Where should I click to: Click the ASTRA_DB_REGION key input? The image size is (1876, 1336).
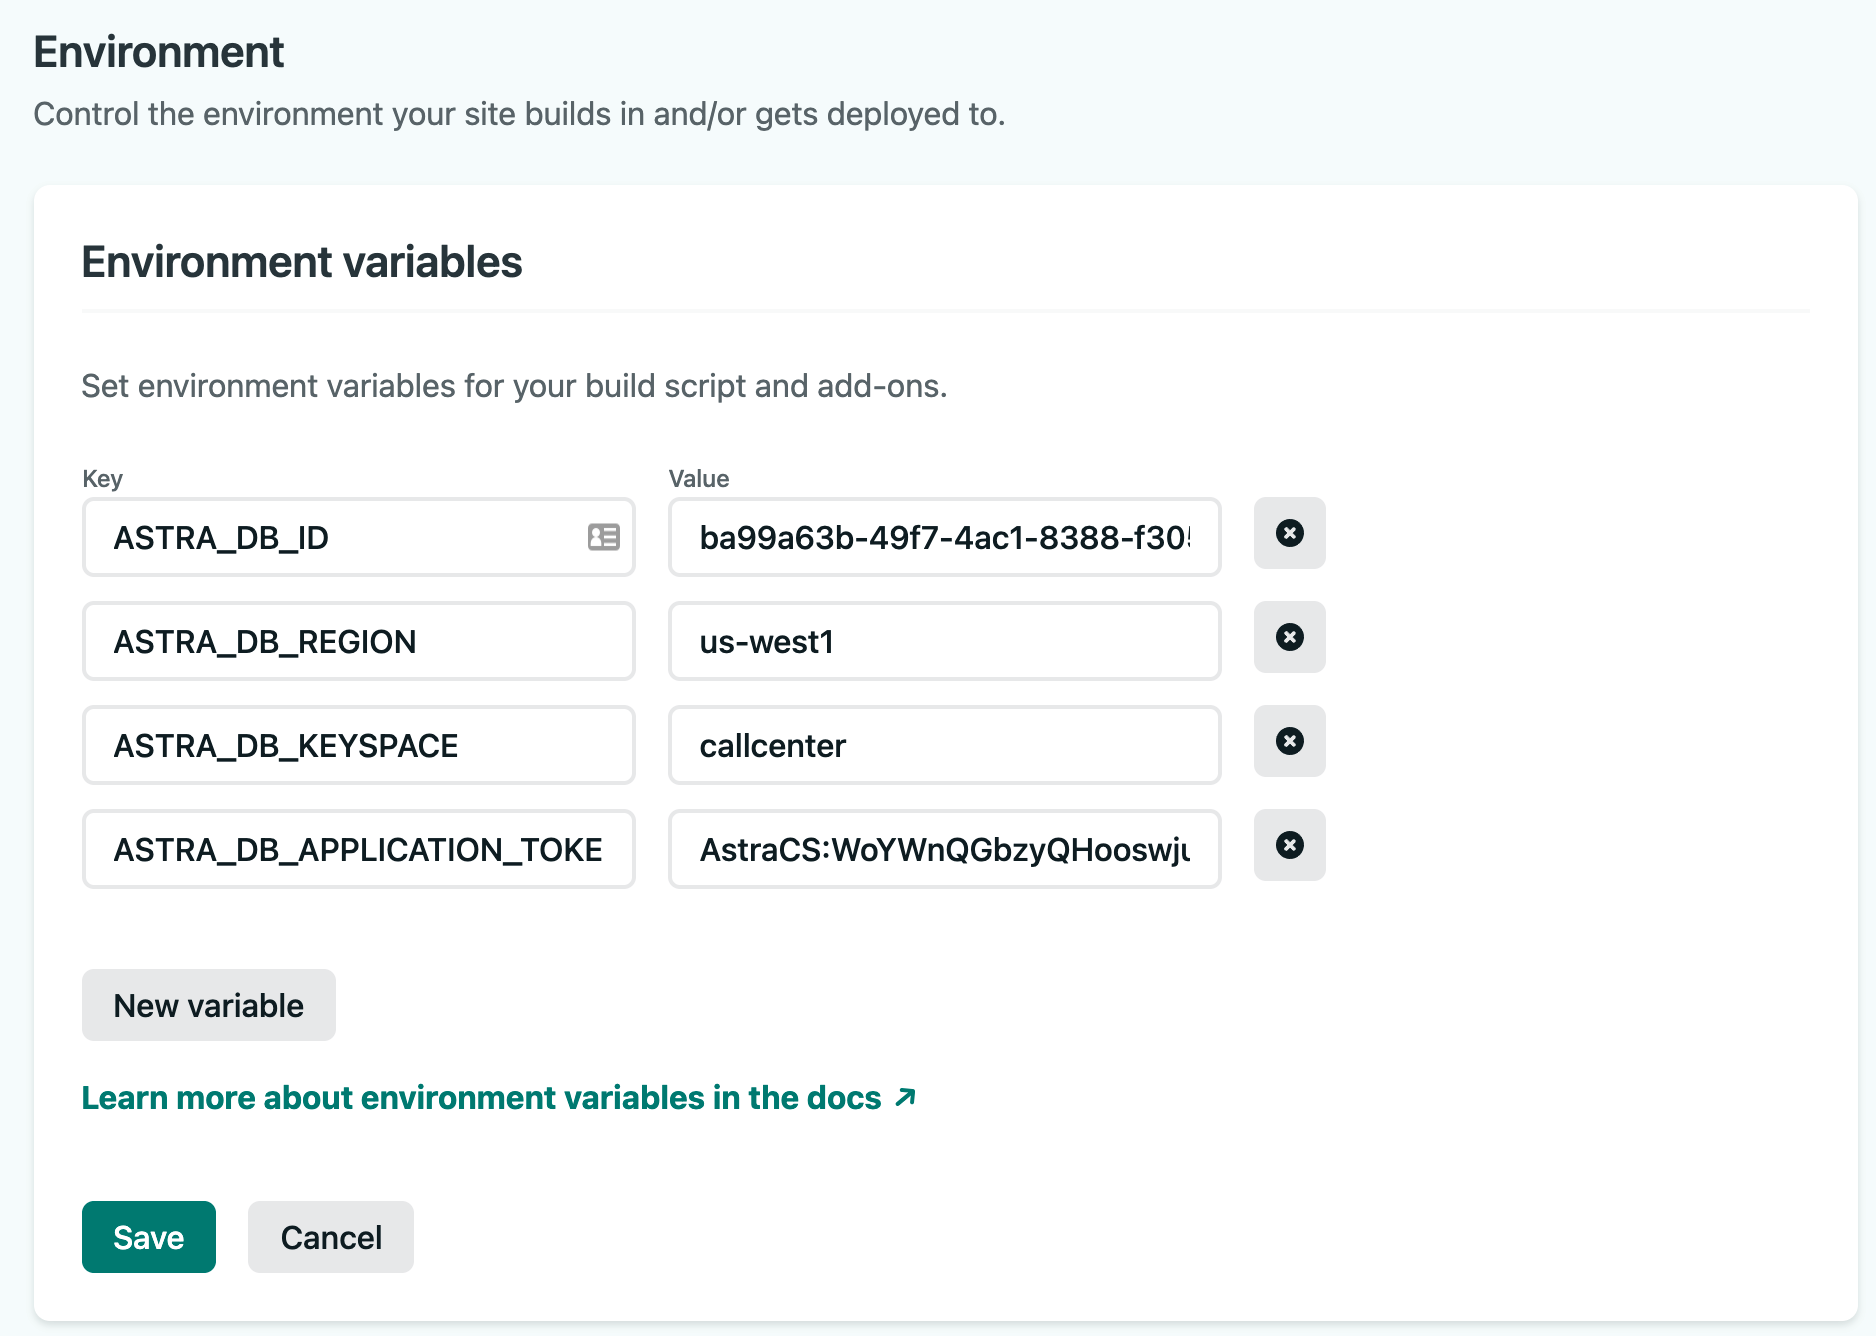pyautogui.click(x=358, y=641)
